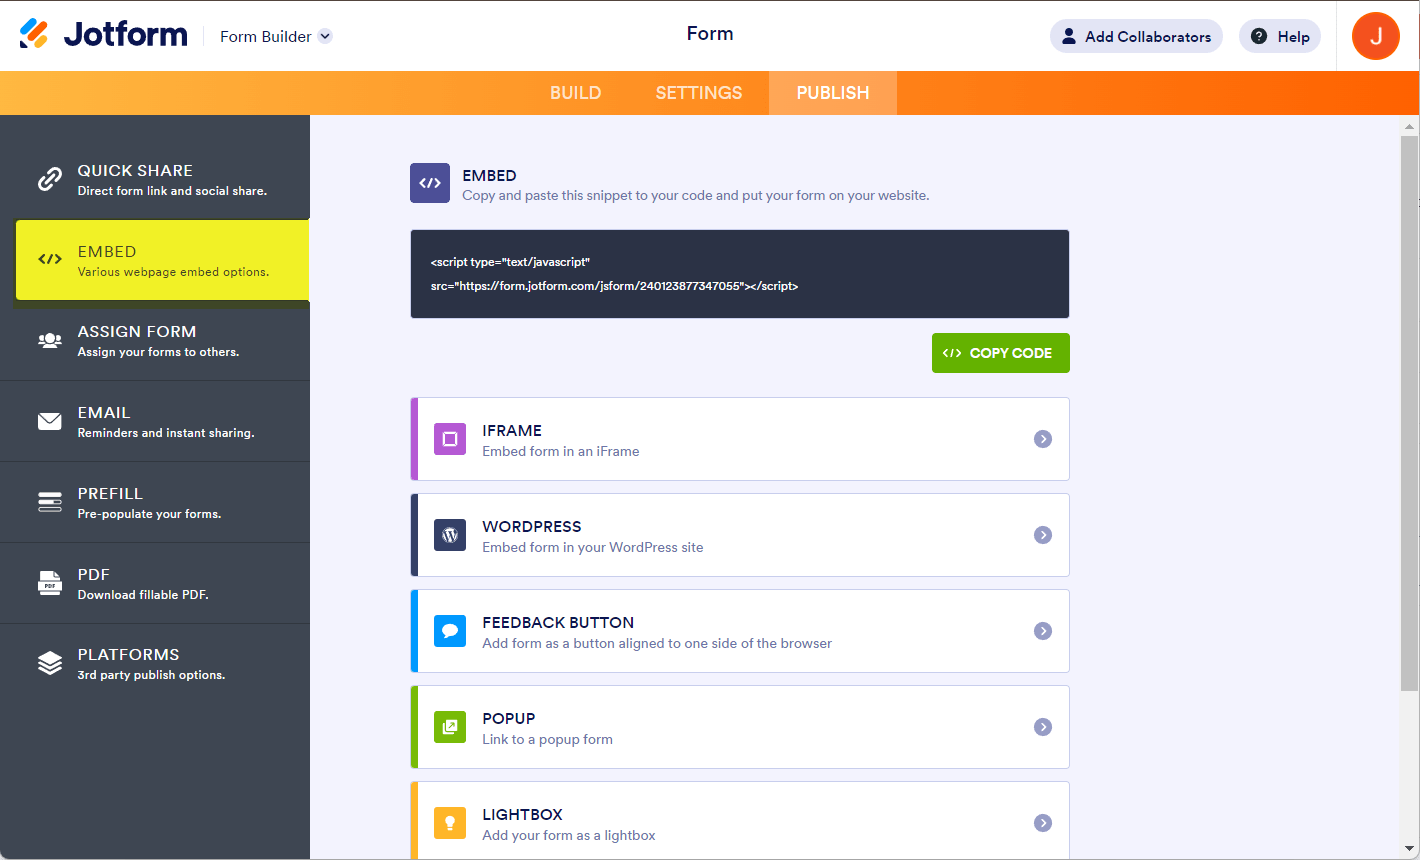
Task: Click the Lightbox bulb icon
Action: pos(450,823)
